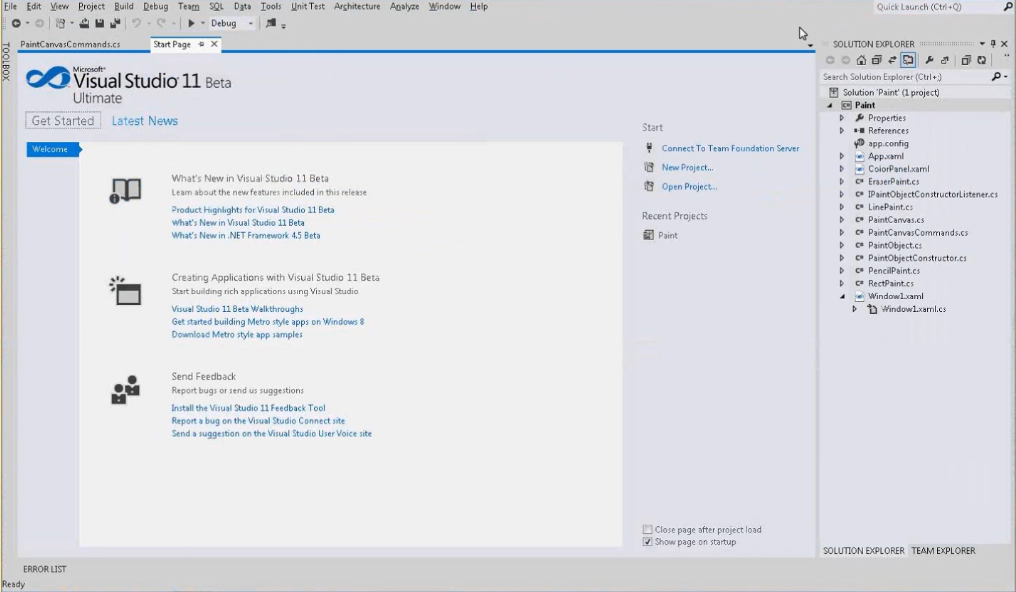Click the Save All multi-disk icon
The height and width of the screenshot is (592, 1016).
115,23
